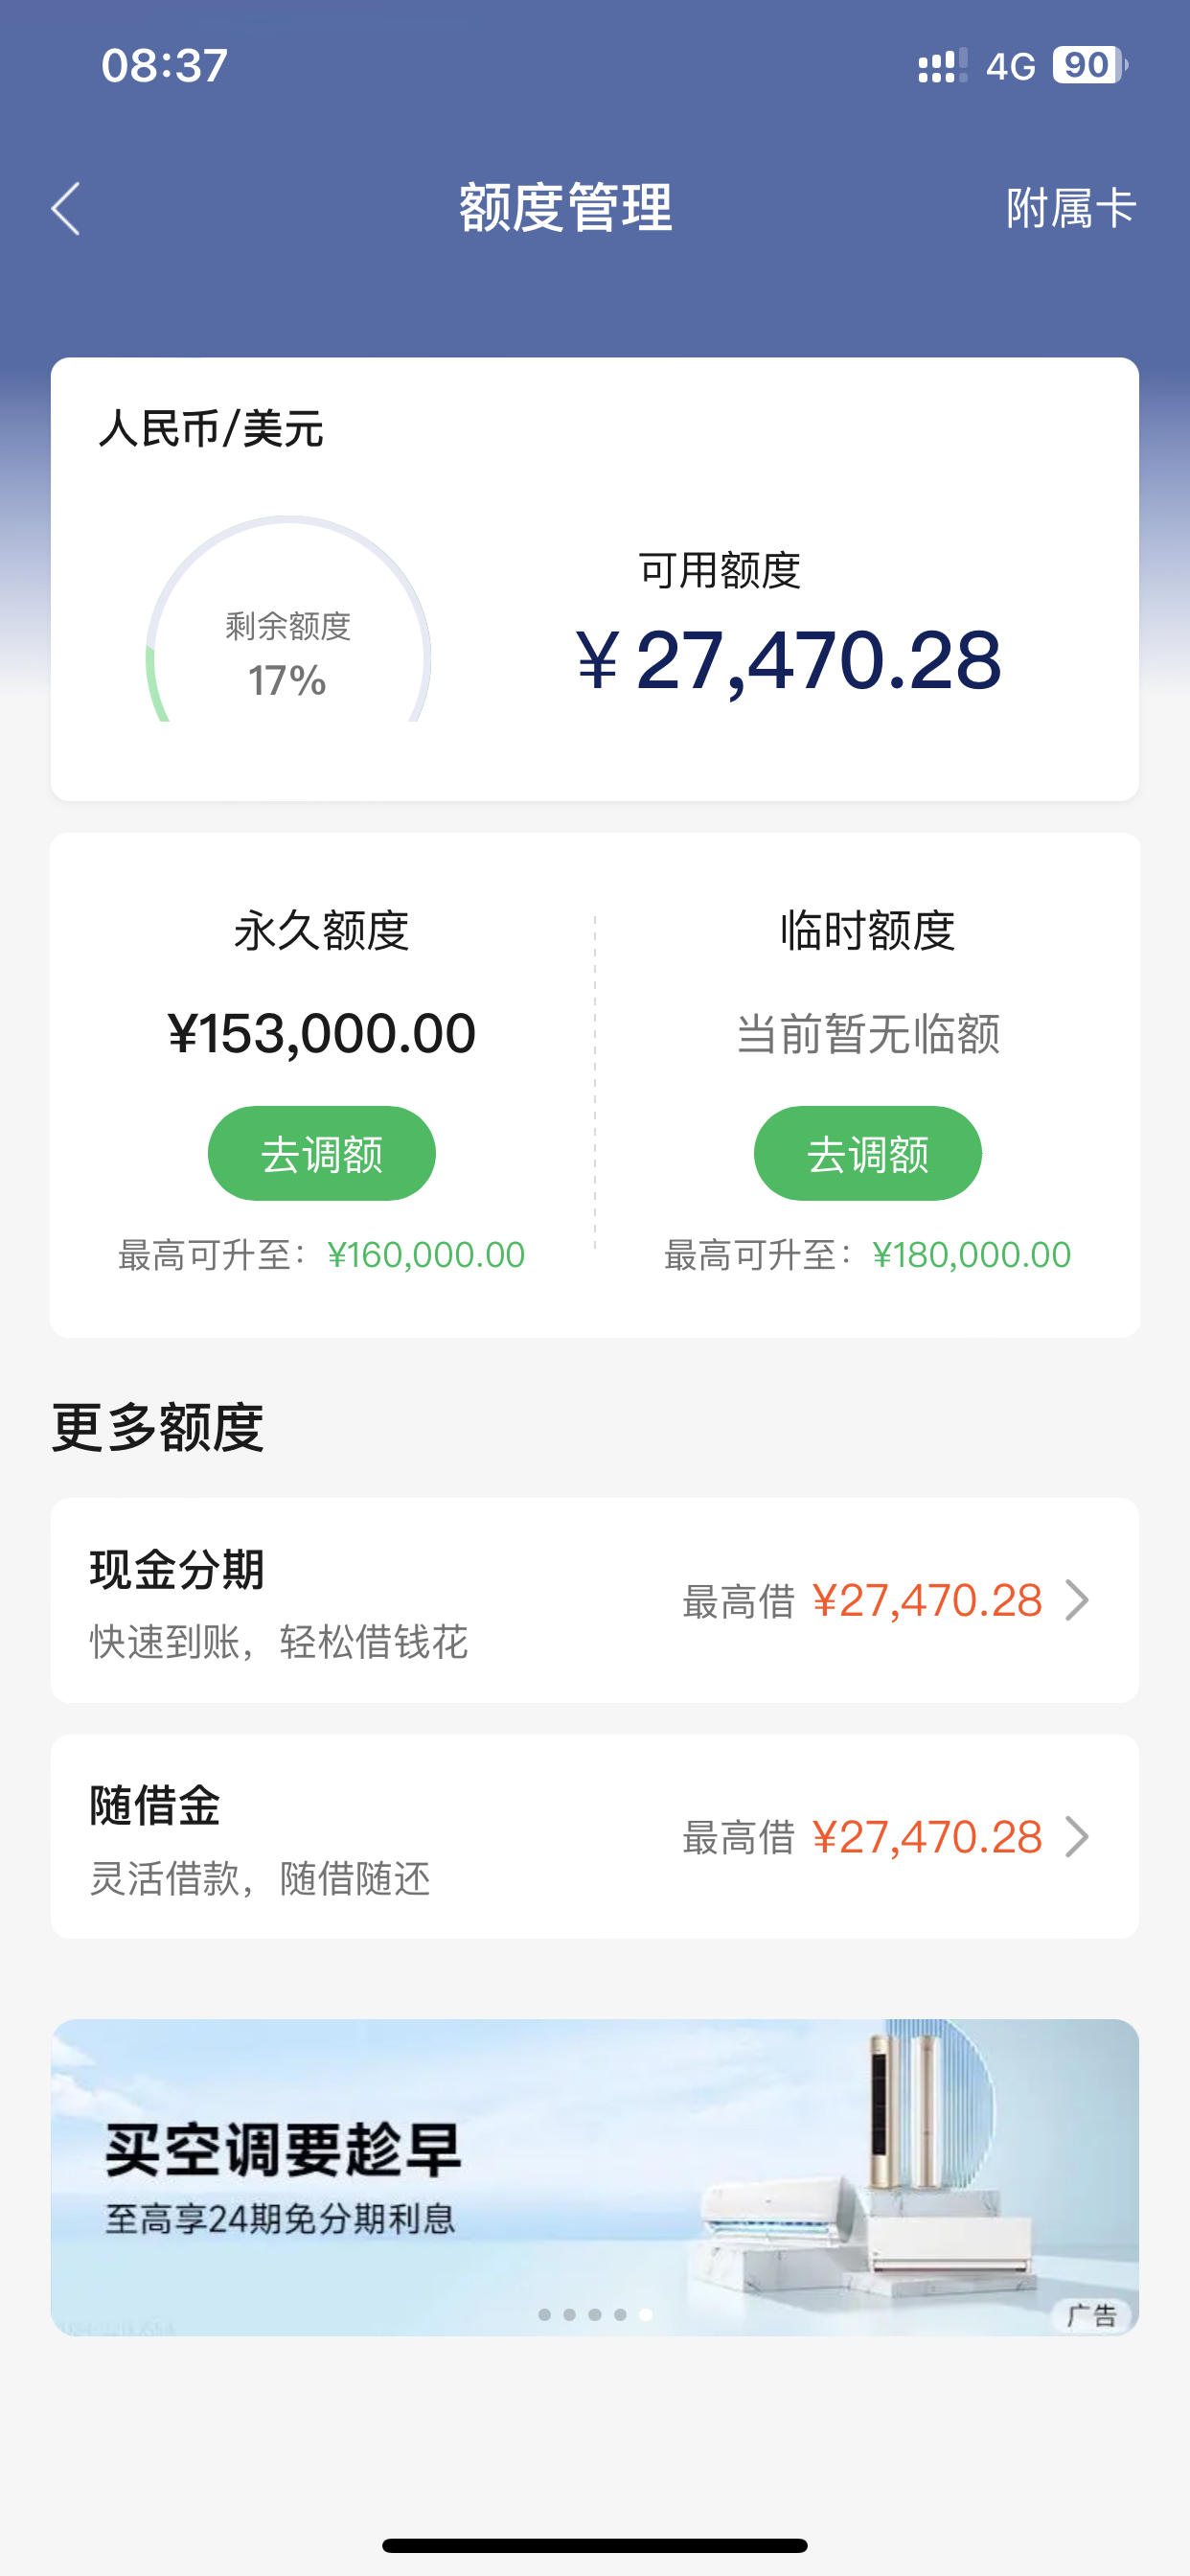This screenshot has height=2576, width=1190.
Task: Tap the battery indicator icon
Action: pyautogui.click(x=1089, y=65)
